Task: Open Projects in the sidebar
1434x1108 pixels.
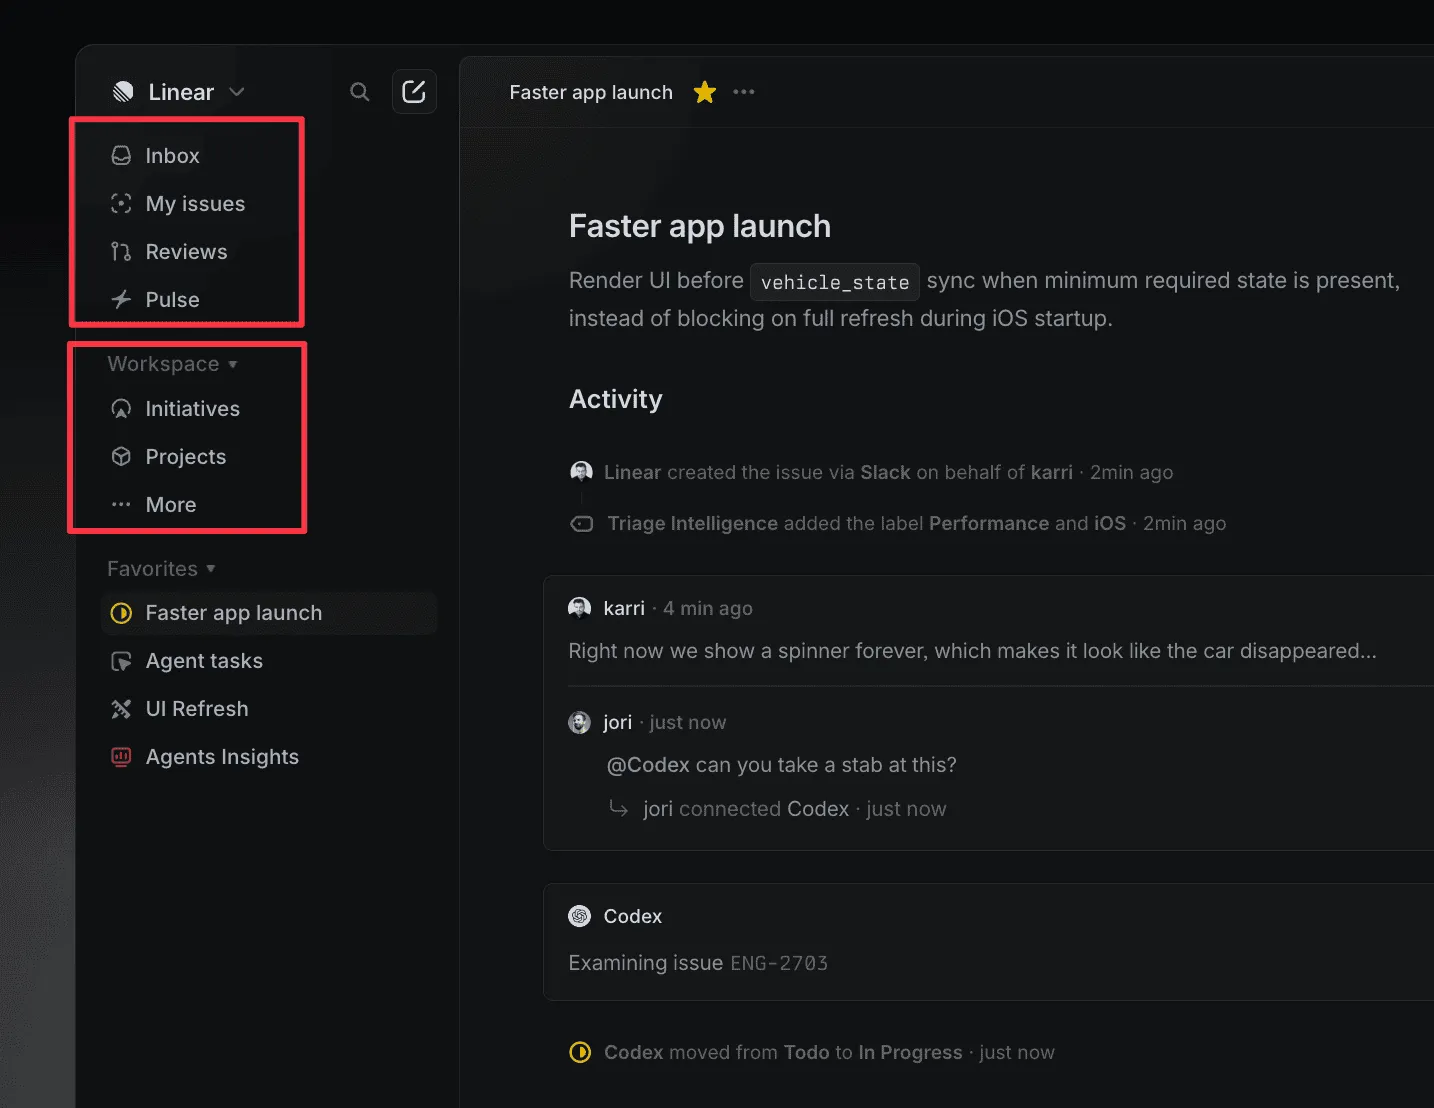Action: (187, 457)
